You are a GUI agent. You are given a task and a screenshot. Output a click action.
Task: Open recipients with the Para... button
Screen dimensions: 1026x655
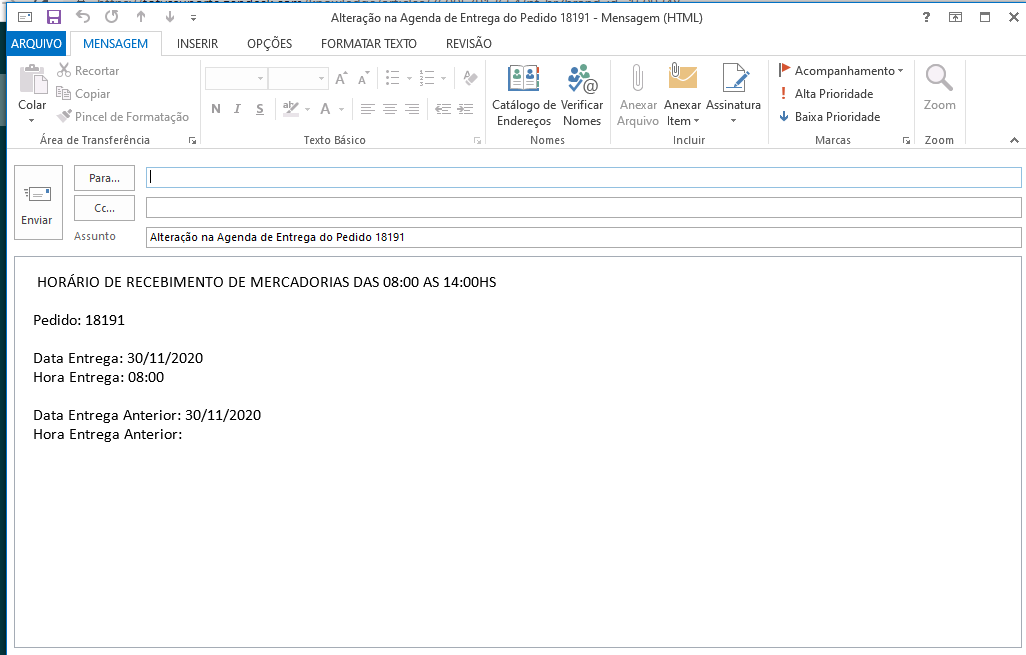pos(104,178)
